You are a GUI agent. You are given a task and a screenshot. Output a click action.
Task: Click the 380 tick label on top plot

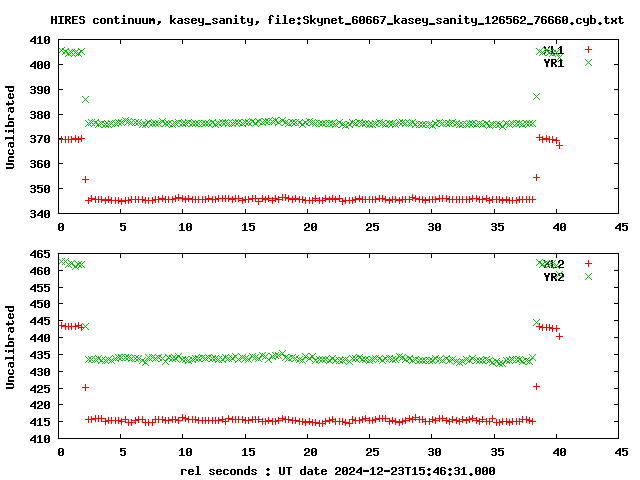(x=40, y=115)
